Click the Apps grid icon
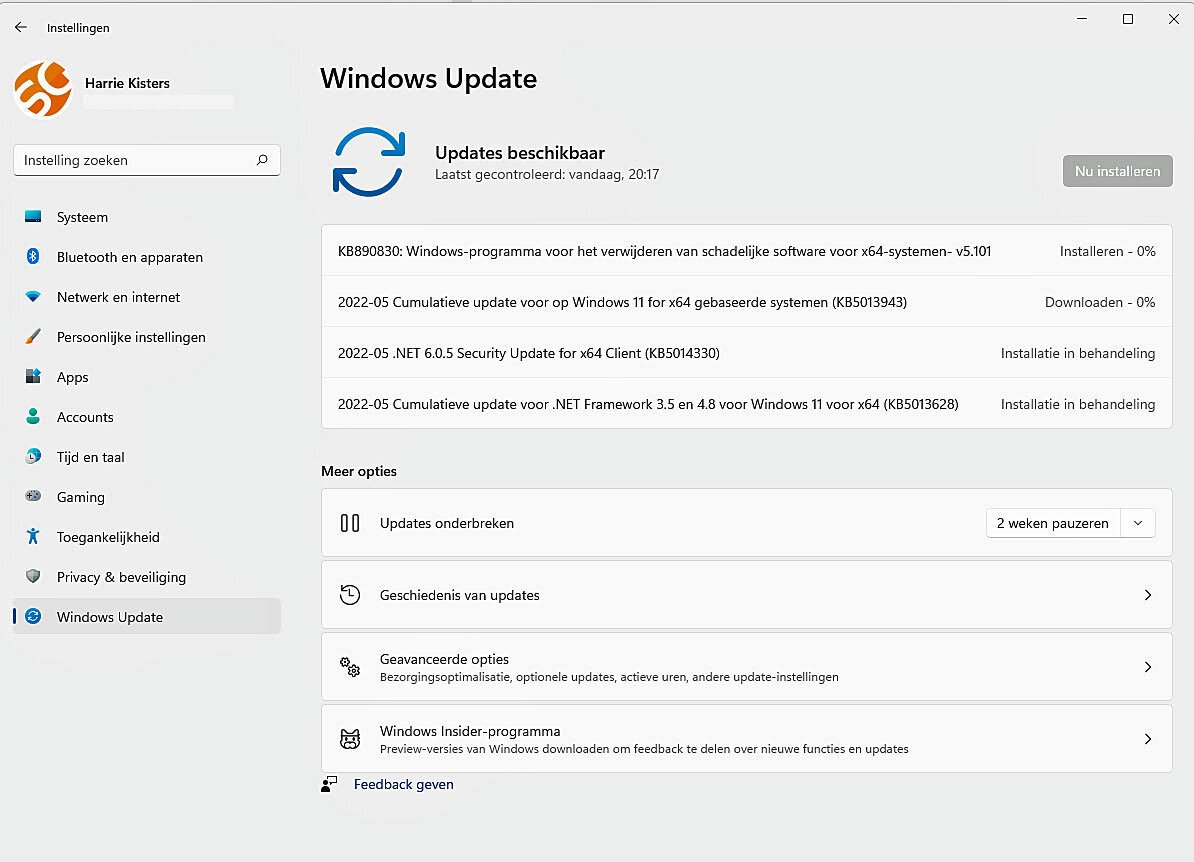This screenshot has width=1194, height=862. pos(33,376)
